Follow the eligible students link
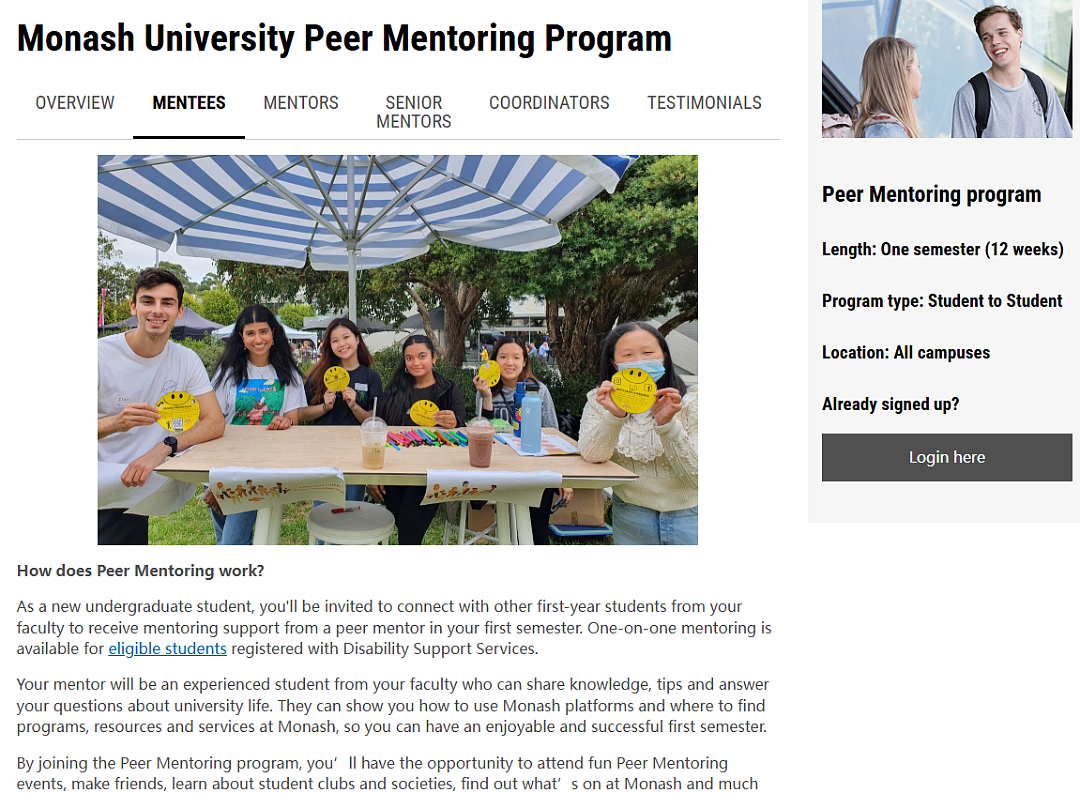Screen dimensions: 1080x793 pyautogui.click(x=167, y=648)
